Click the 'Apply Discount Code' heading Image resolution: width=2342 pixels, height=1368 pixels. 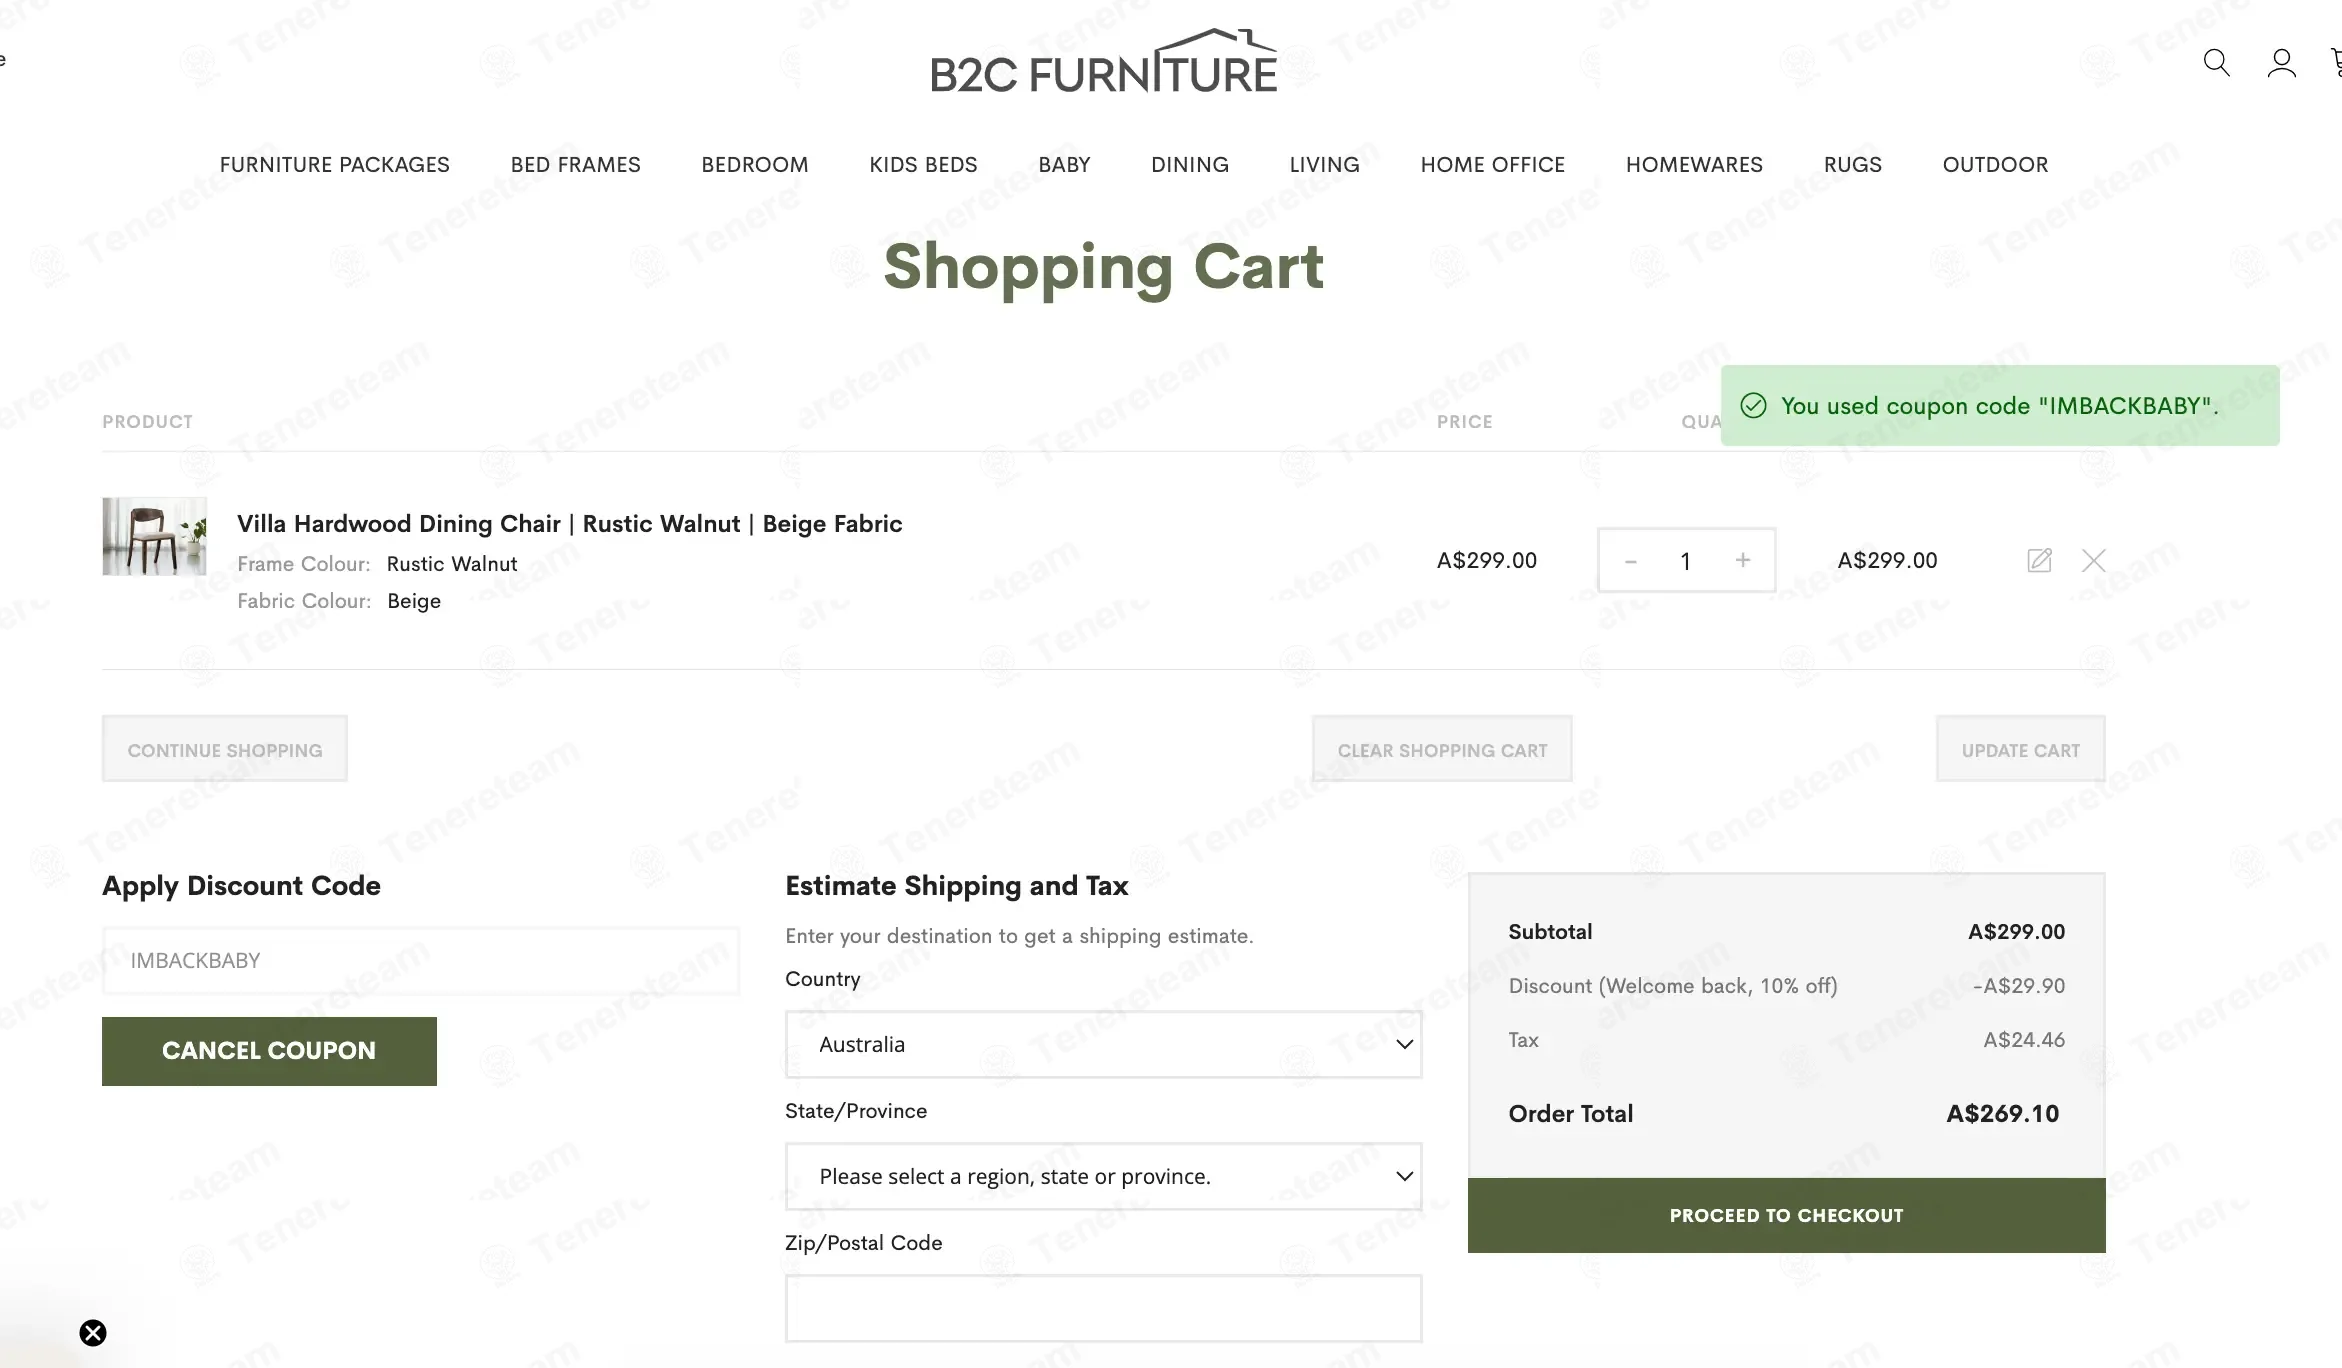[241, 886]
